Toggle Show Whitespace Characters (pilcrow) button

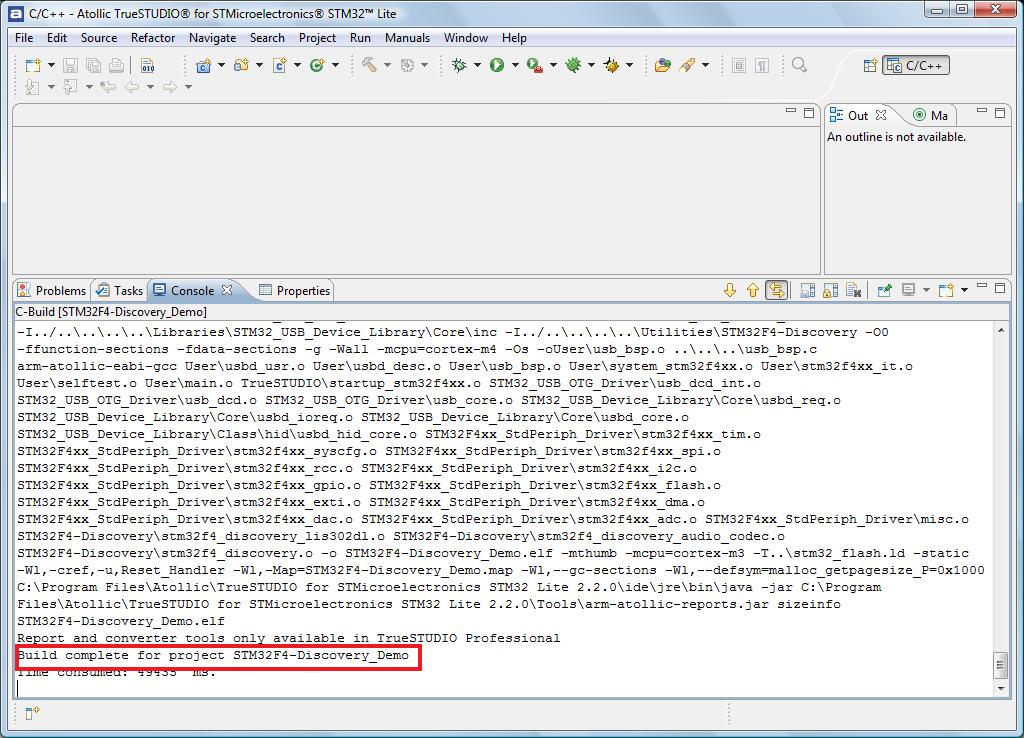(x=761, y=65)
